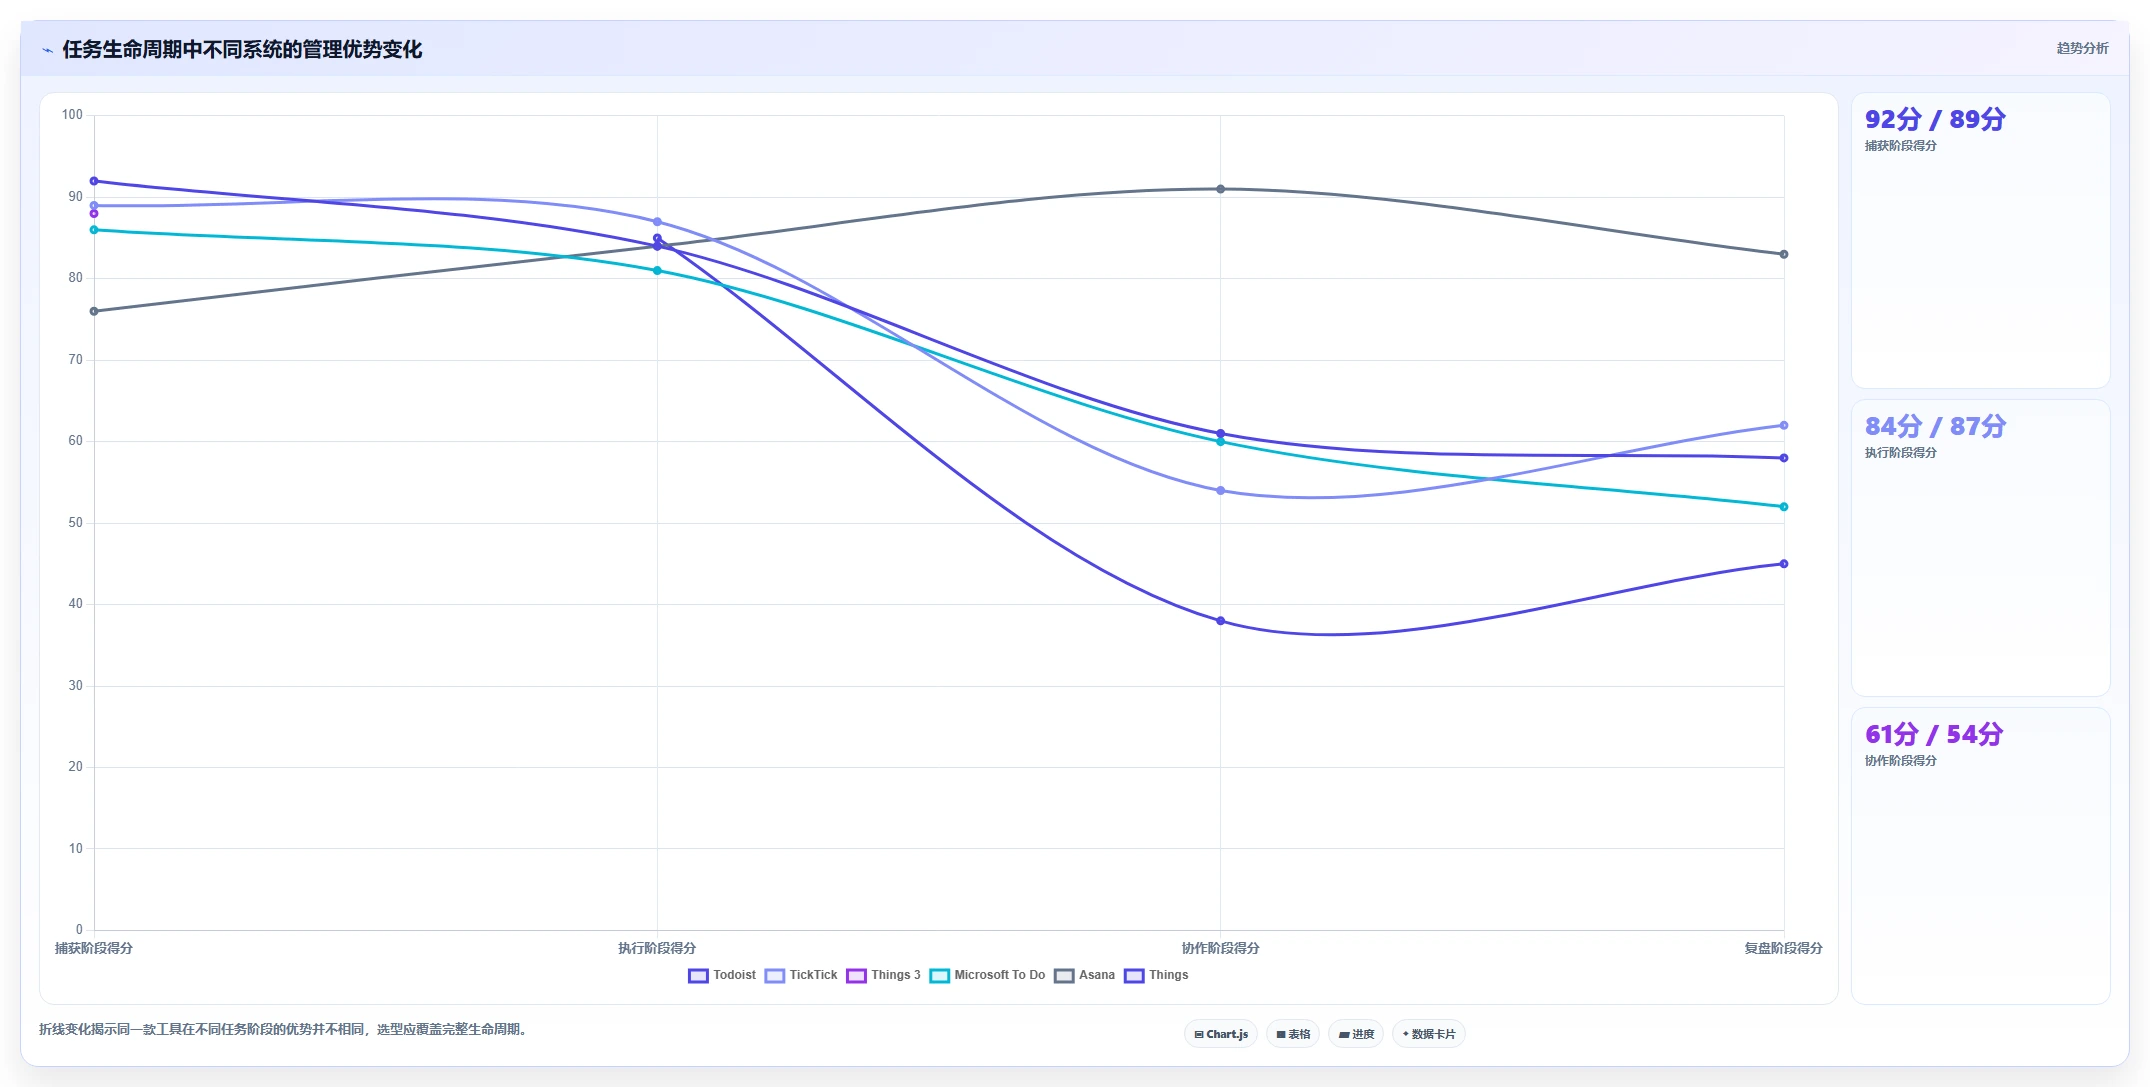The height and width of the screenshot is (1087, 2150).
Task: Open the 84分 / 87分 score card
Action: coord(1980,548)
